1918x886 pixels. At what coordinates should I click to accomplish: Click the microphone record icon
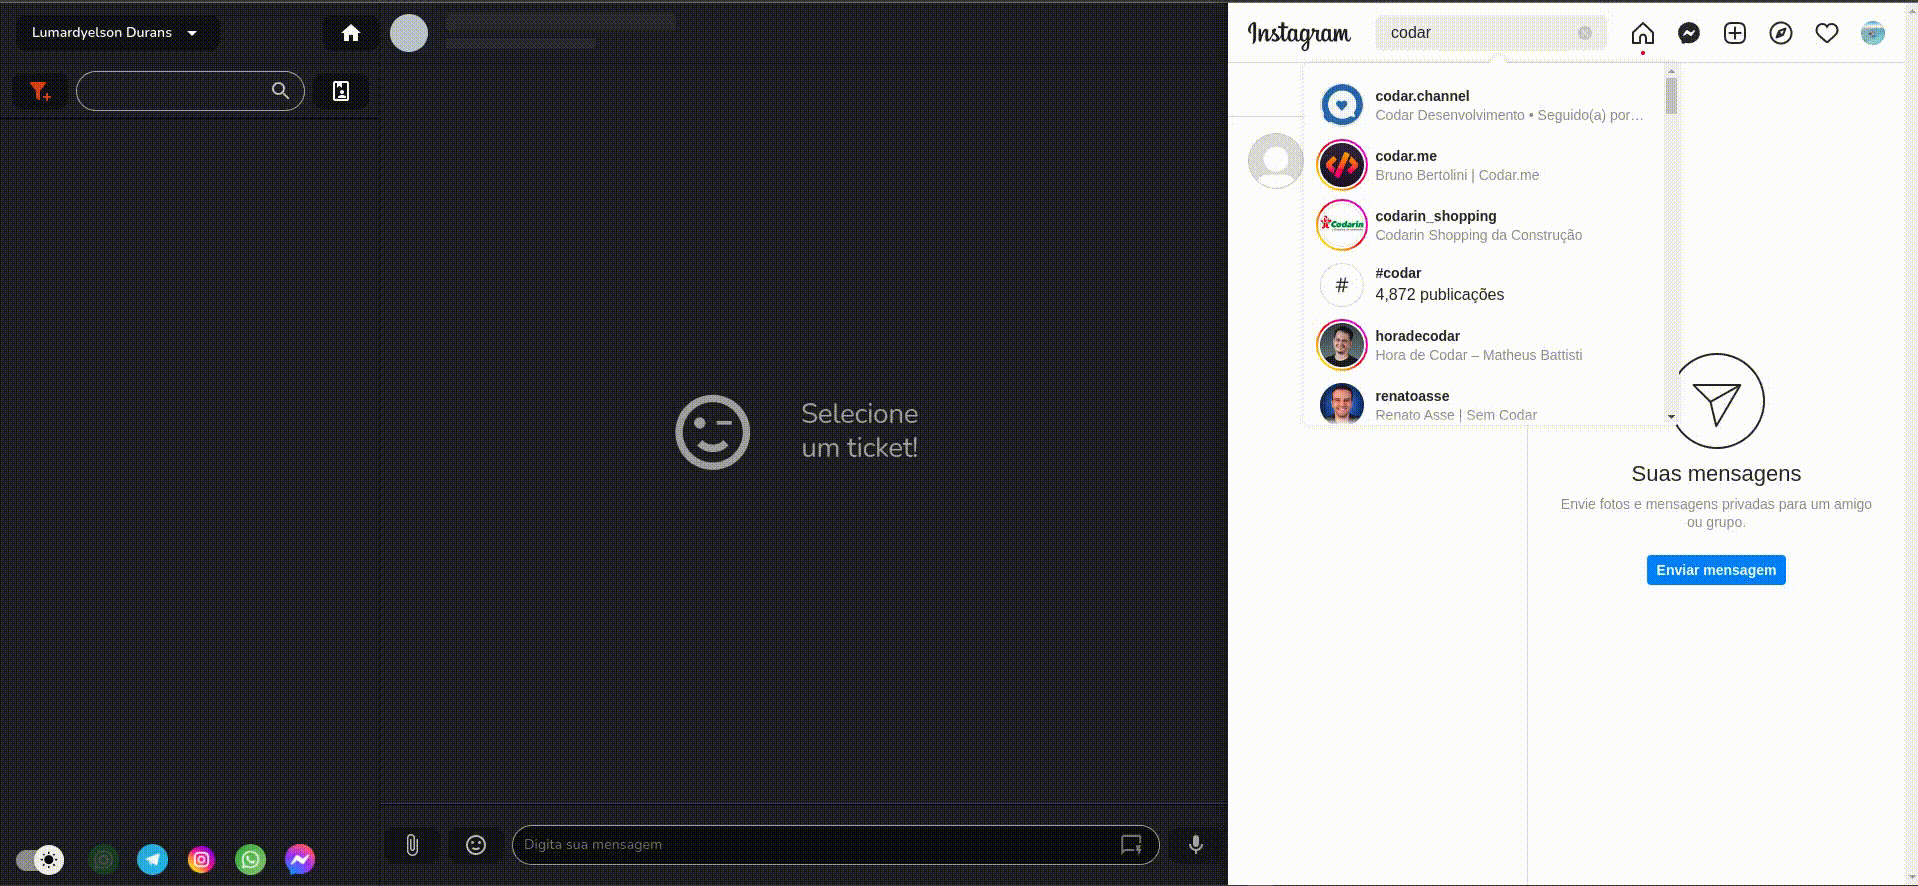[x=1195, y=845]
